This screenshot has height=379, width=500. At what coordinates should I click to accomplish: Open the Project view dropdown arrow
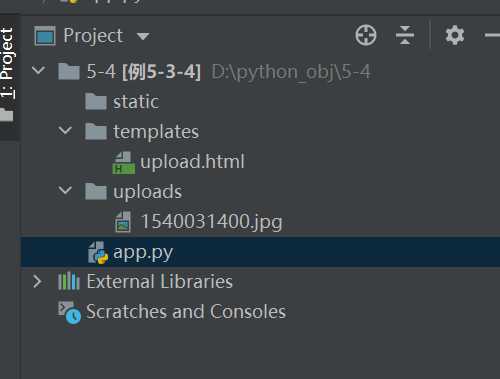coord(143,36)
